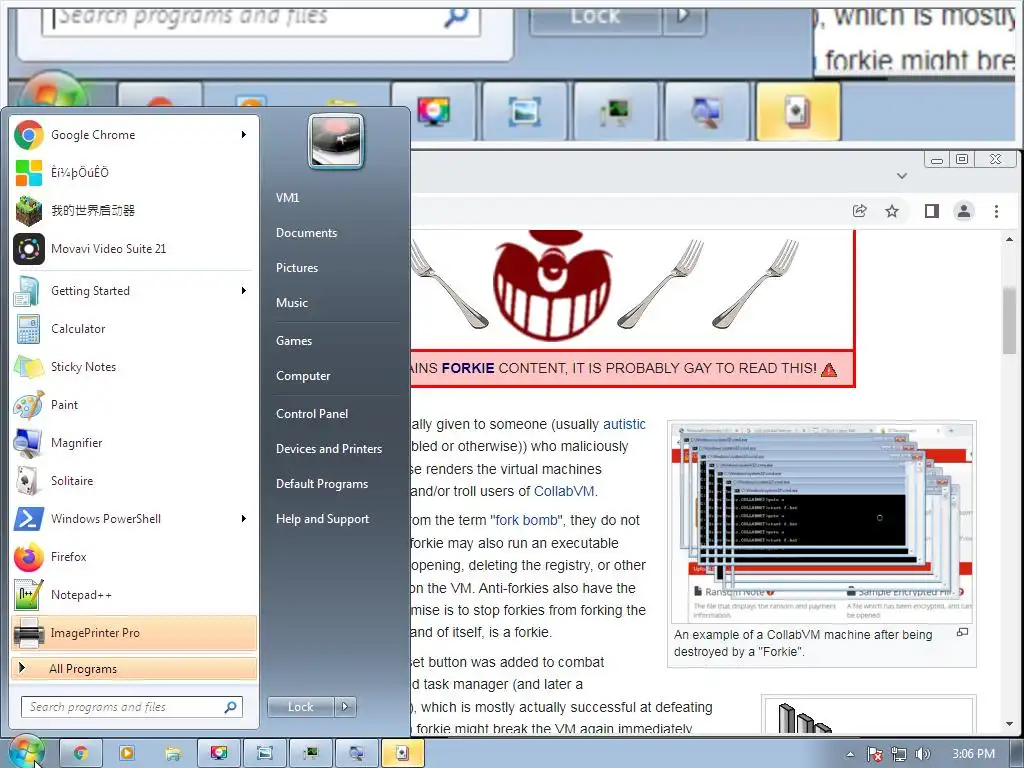This screenshot has width=1024, height=768.
Task: Open the Action Center flag in the tray
Action: pos(874,754)
